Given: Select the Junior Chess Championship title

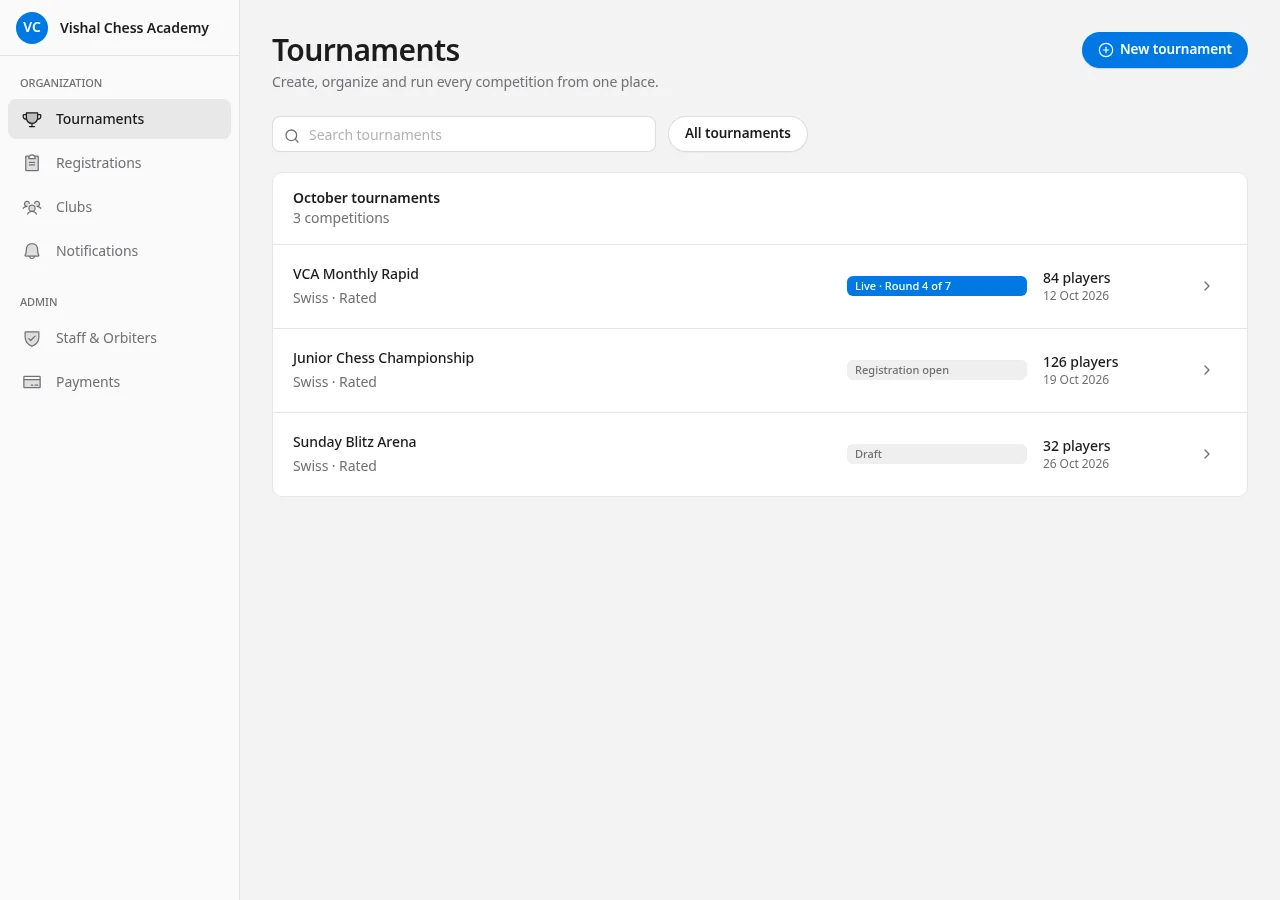Looking at the screenshot, I should tap(383, 358).
